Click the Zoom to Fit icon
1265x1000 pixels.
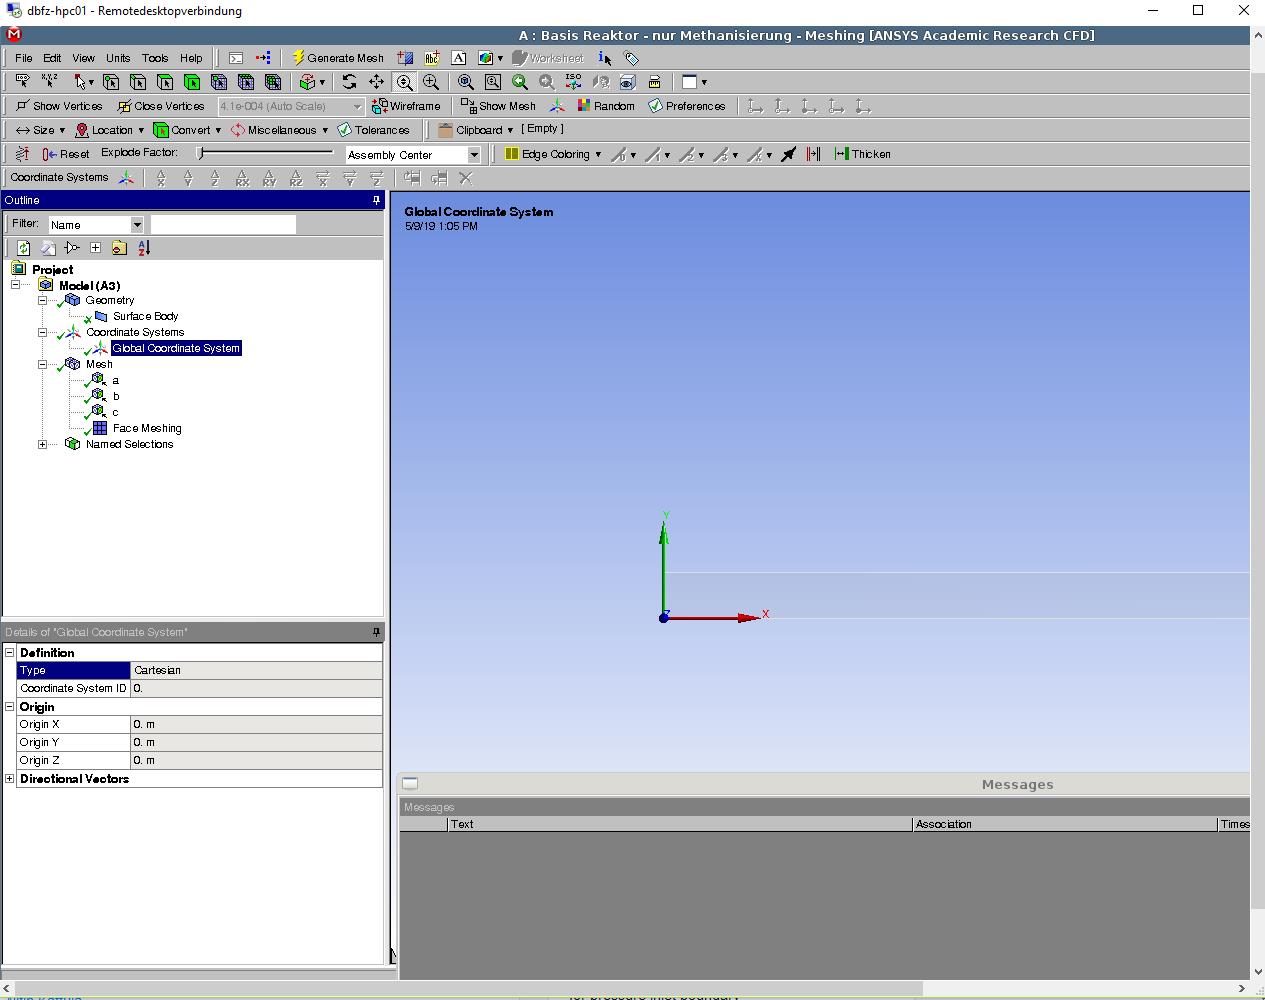465,82
